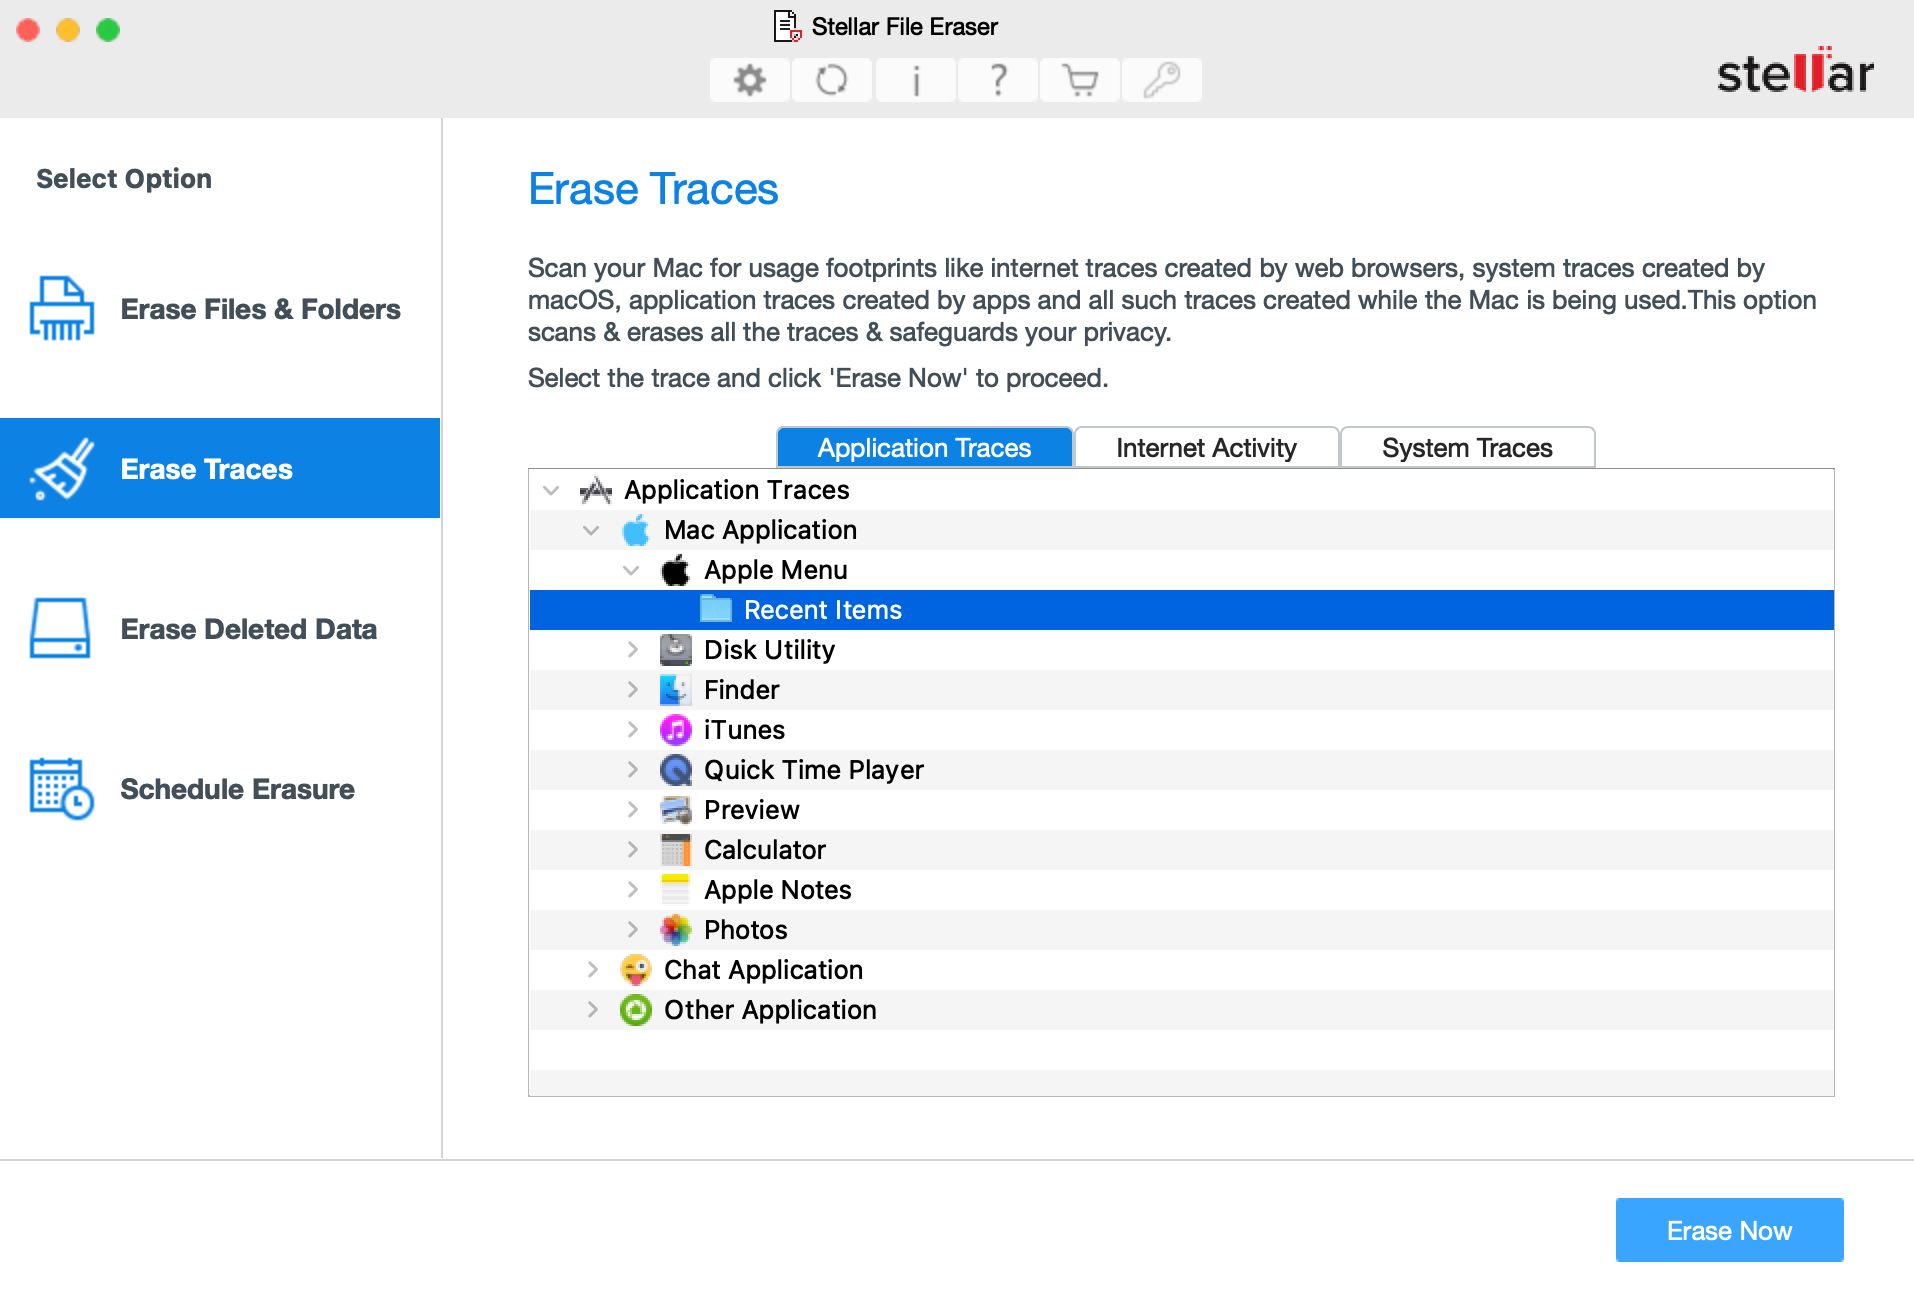The width and height of the screenshot is (1914, 1295).
Task: Click the Apple Notes icon
Action: tap(676, 890)
